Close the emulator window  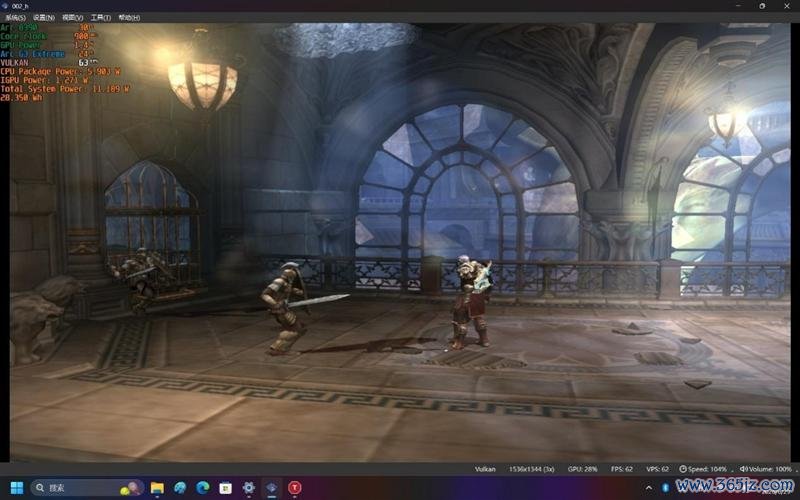pos(786,6)
